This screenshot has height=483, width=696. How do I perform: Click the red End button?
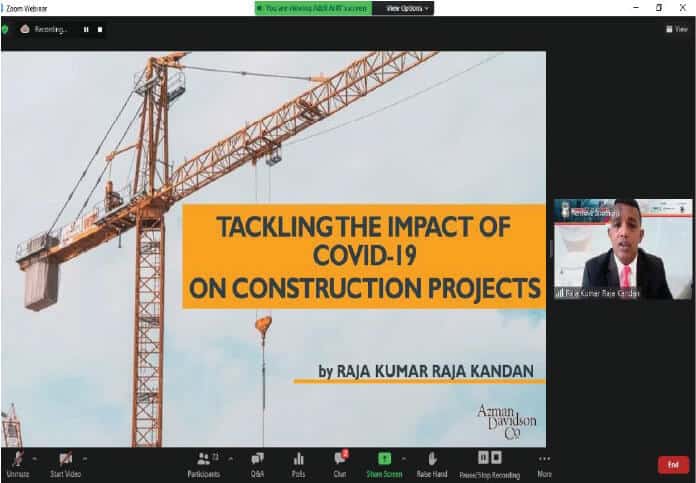[673, 465]
